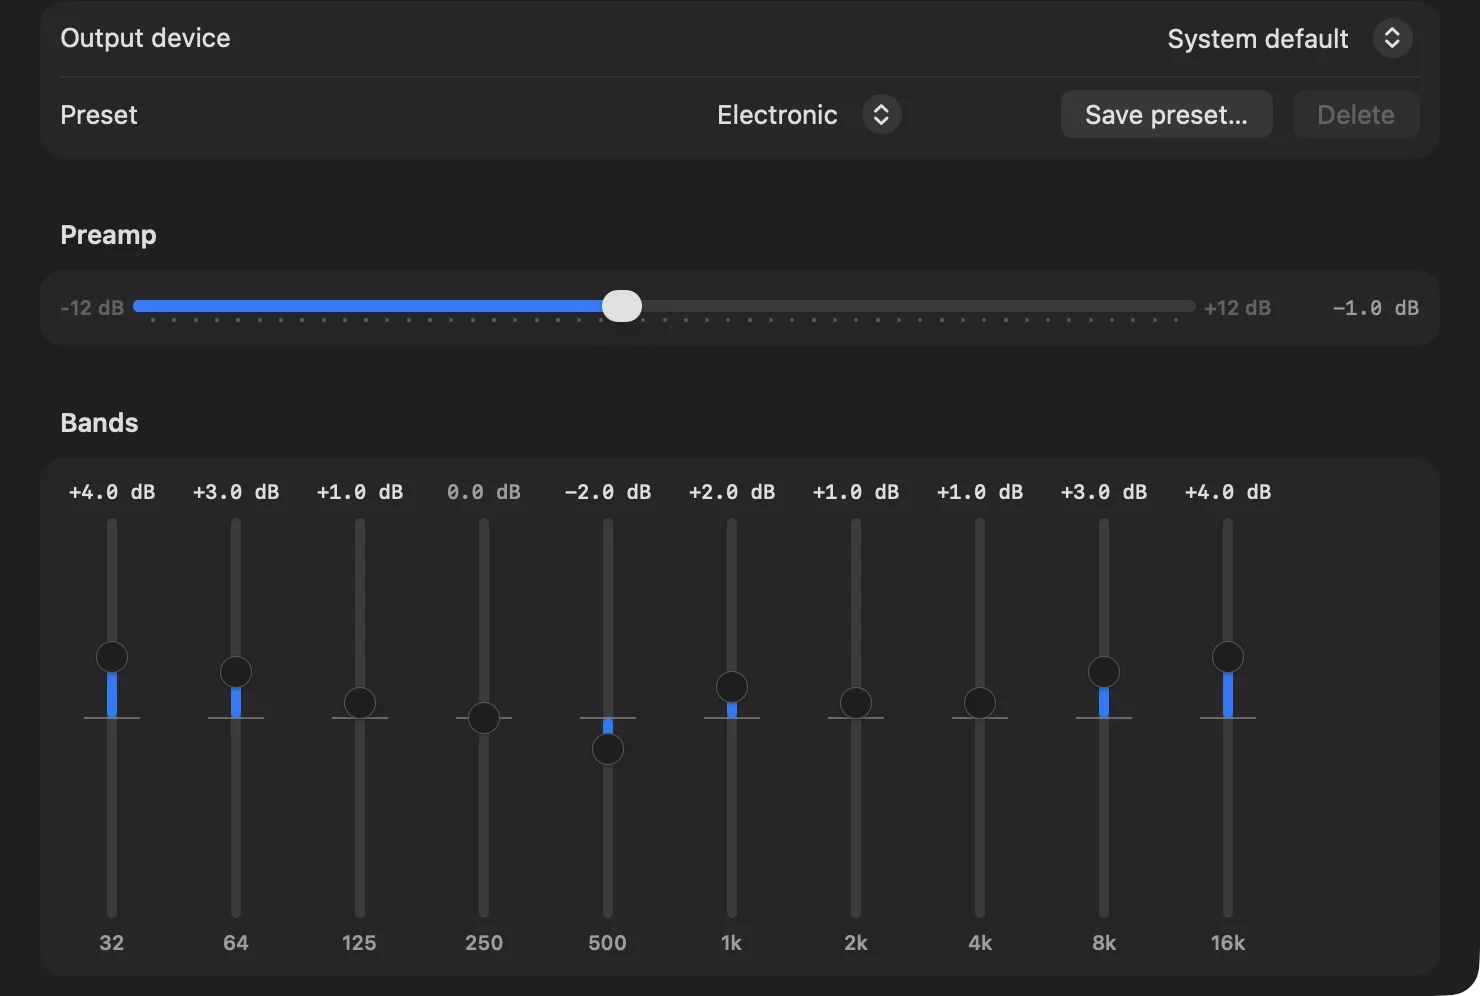
Task: Click the 32 Hz band slider knob
Action: tap(112, 657)
